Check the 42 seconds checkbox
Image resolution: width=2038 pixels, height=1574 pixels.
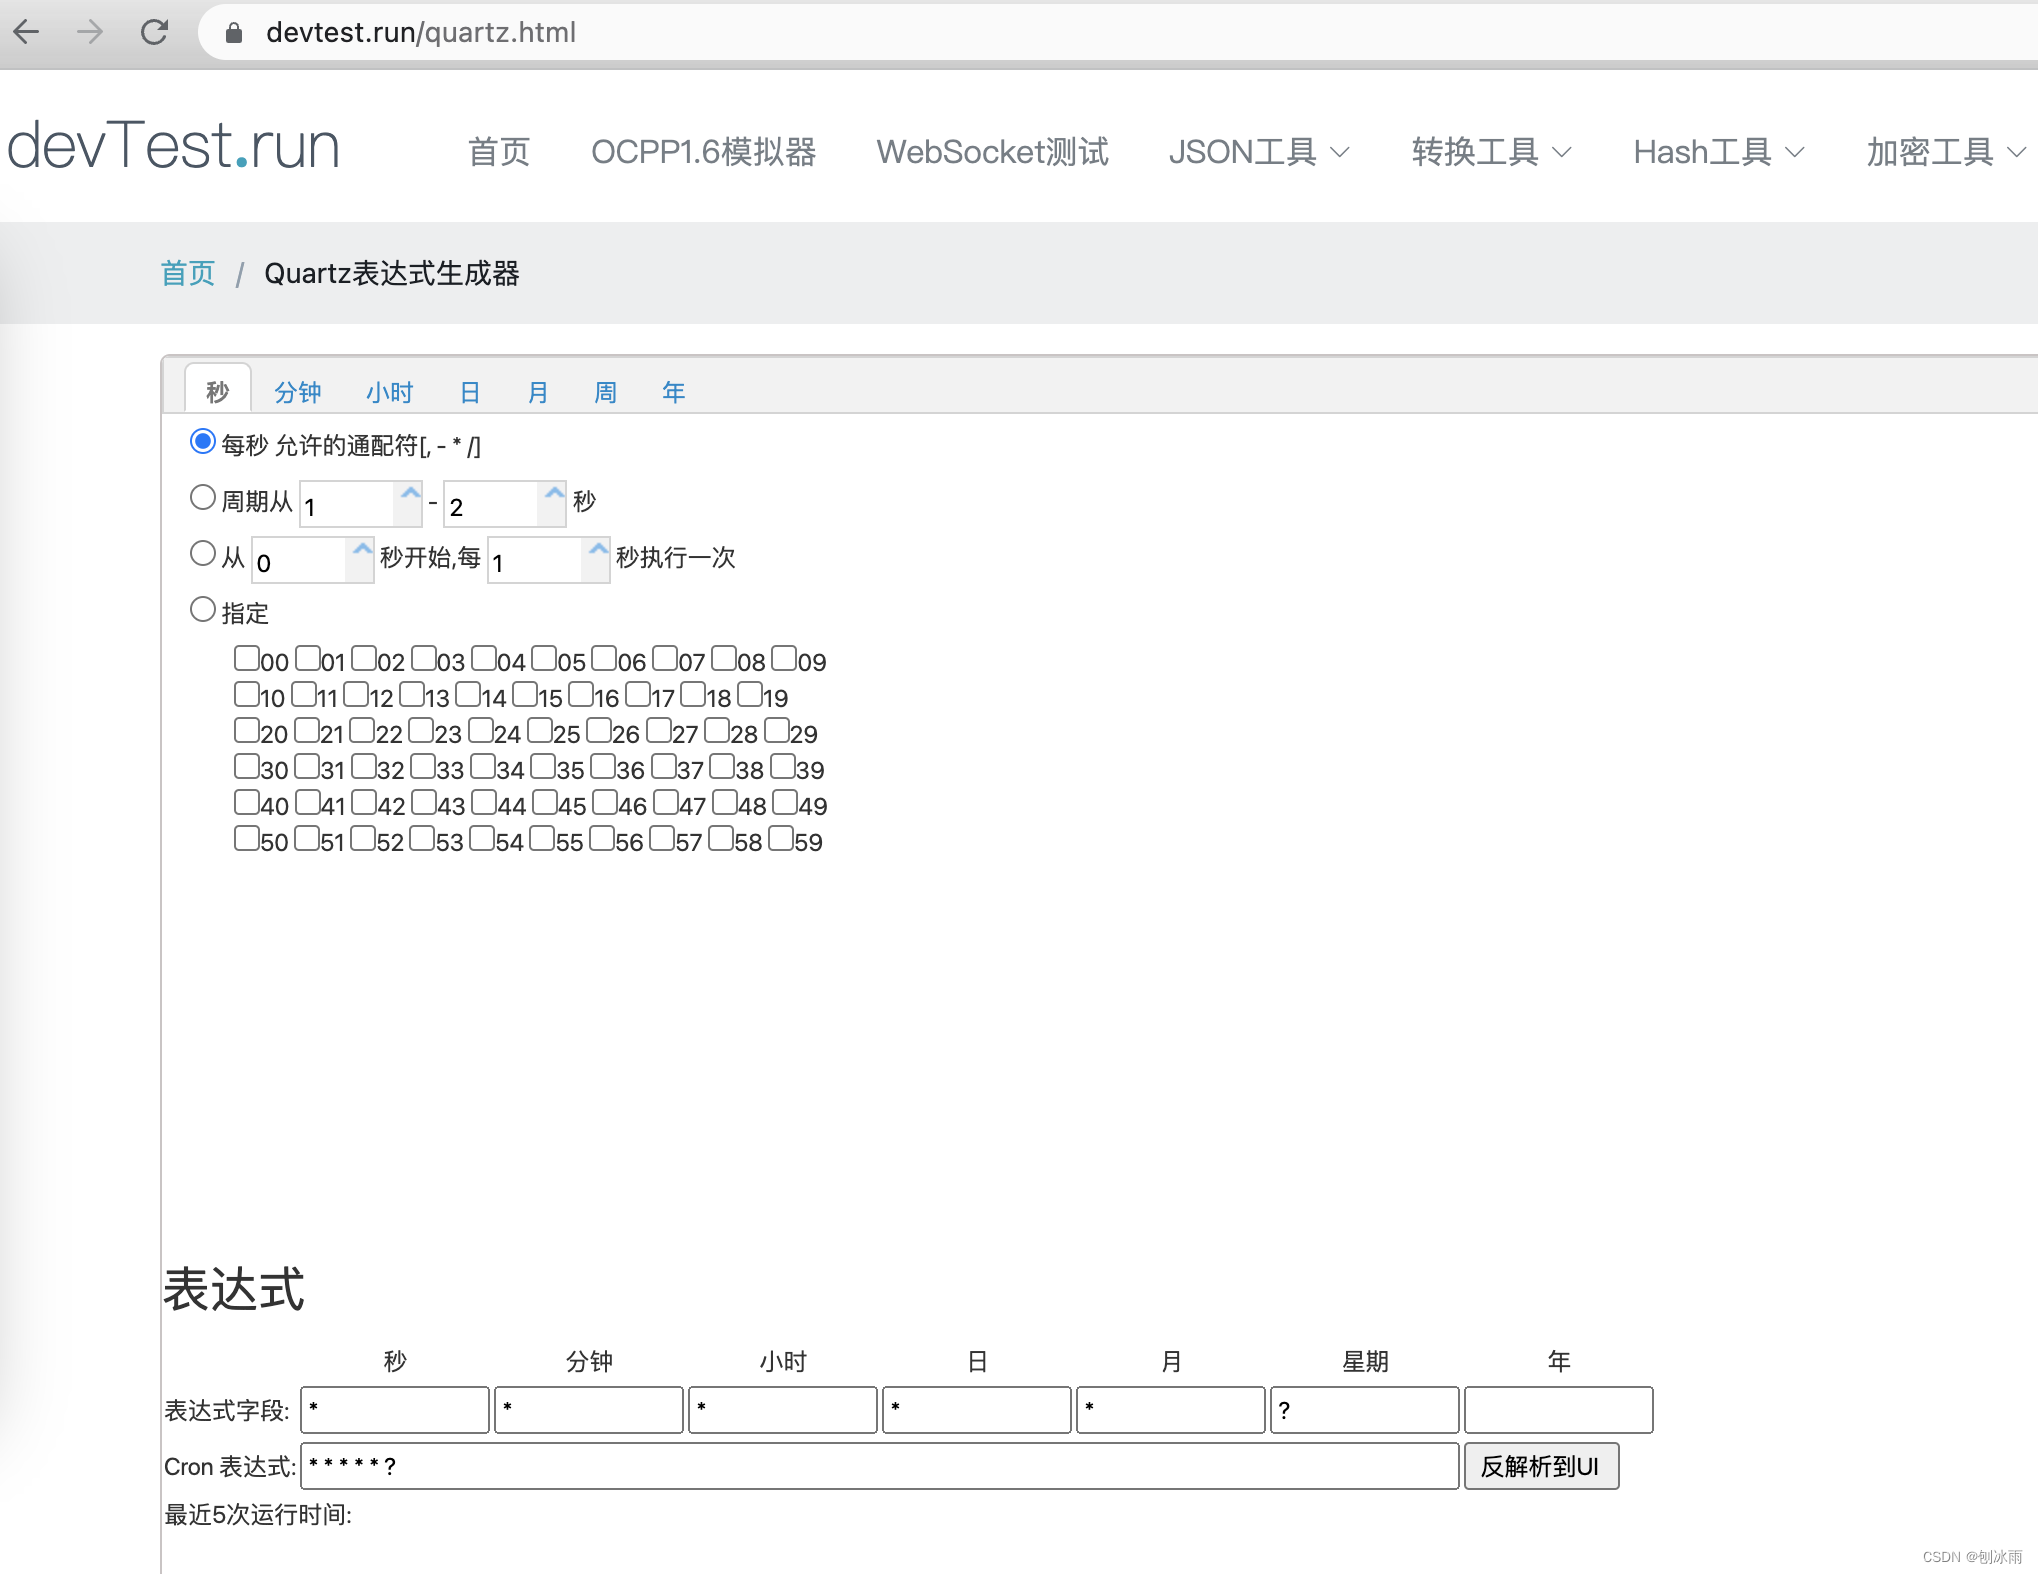tap(364, 802)
